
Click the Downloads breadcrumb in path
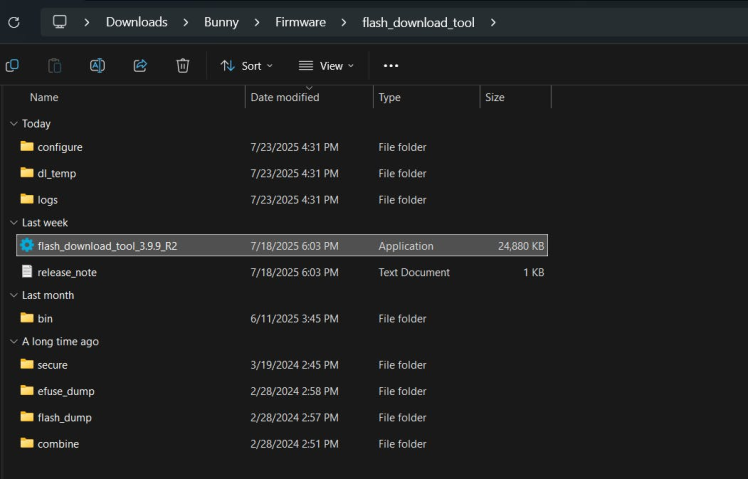click(136, 22)
